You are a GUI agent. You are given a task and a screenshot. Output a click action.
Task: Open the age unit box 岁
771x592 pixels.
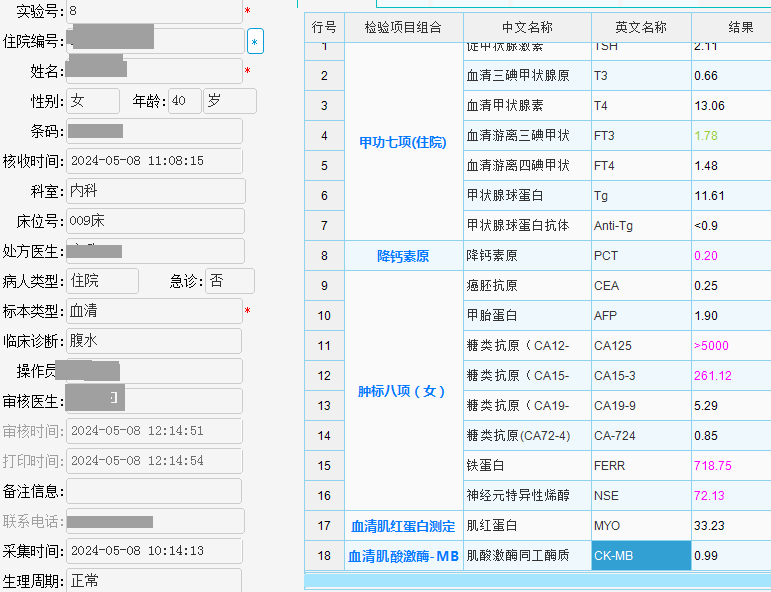coord(229,101)
